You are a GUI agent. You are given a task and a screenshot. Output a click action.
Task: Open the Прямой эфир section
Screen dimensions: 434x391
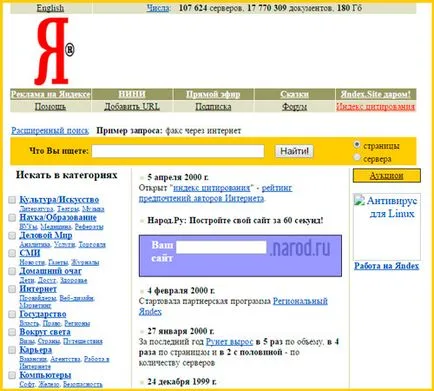tap(213, 94)
